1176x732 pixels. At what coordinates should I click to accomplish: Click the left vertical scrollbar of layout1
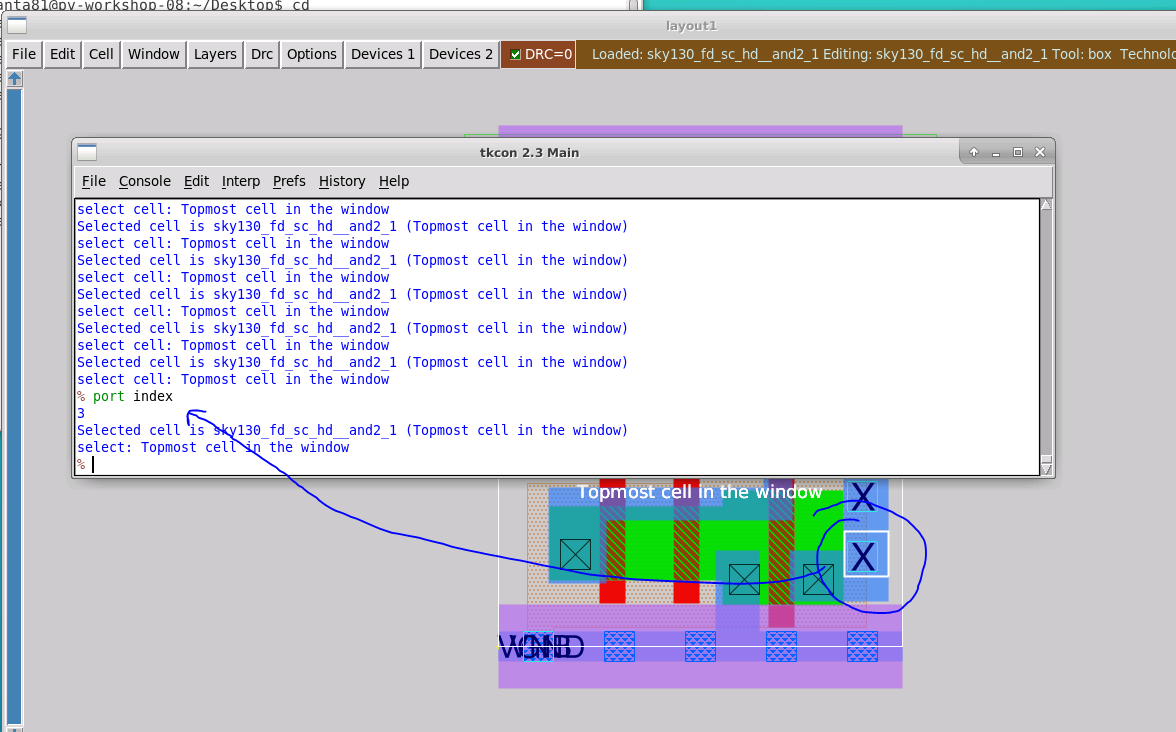[x=14, y=405]
